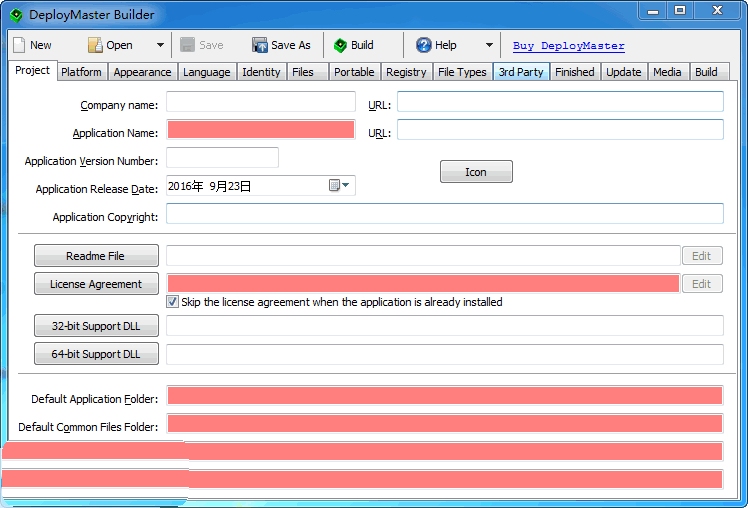Go to the Language tab
The height and width of the screenshot is (508, 748).
[207, 72]
